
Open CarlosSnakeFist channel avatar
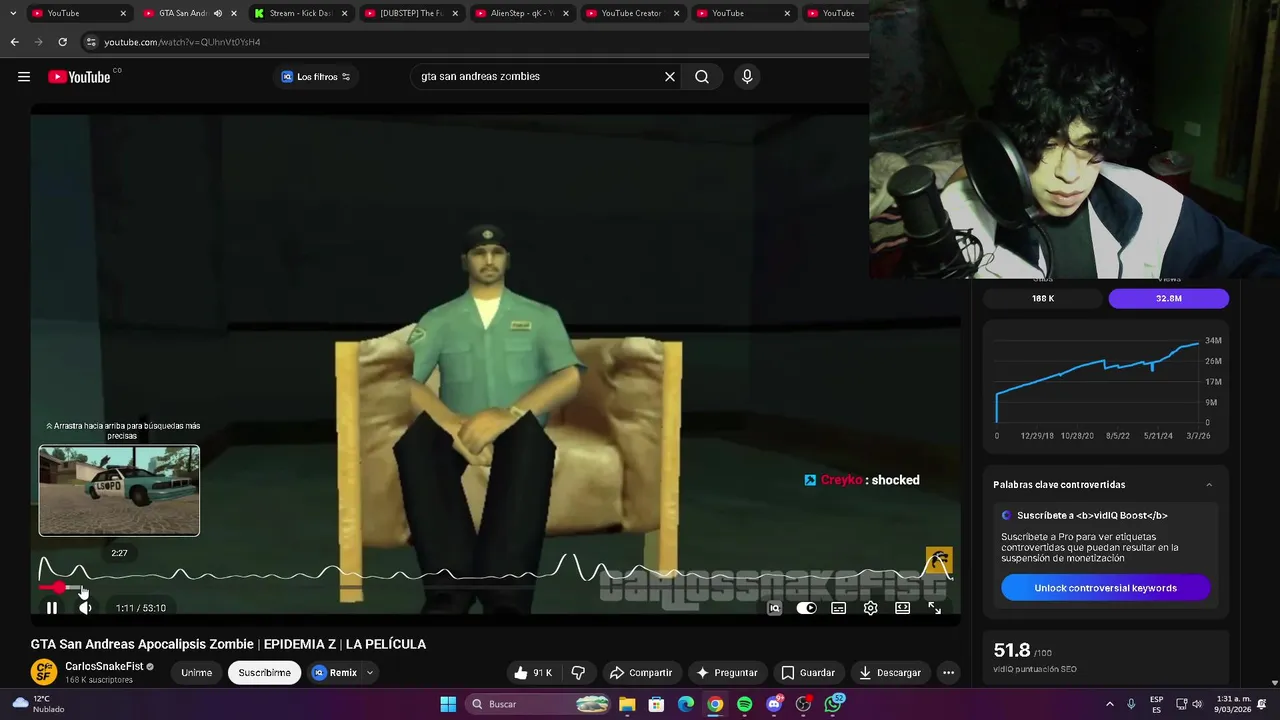[x=44, y=673]
